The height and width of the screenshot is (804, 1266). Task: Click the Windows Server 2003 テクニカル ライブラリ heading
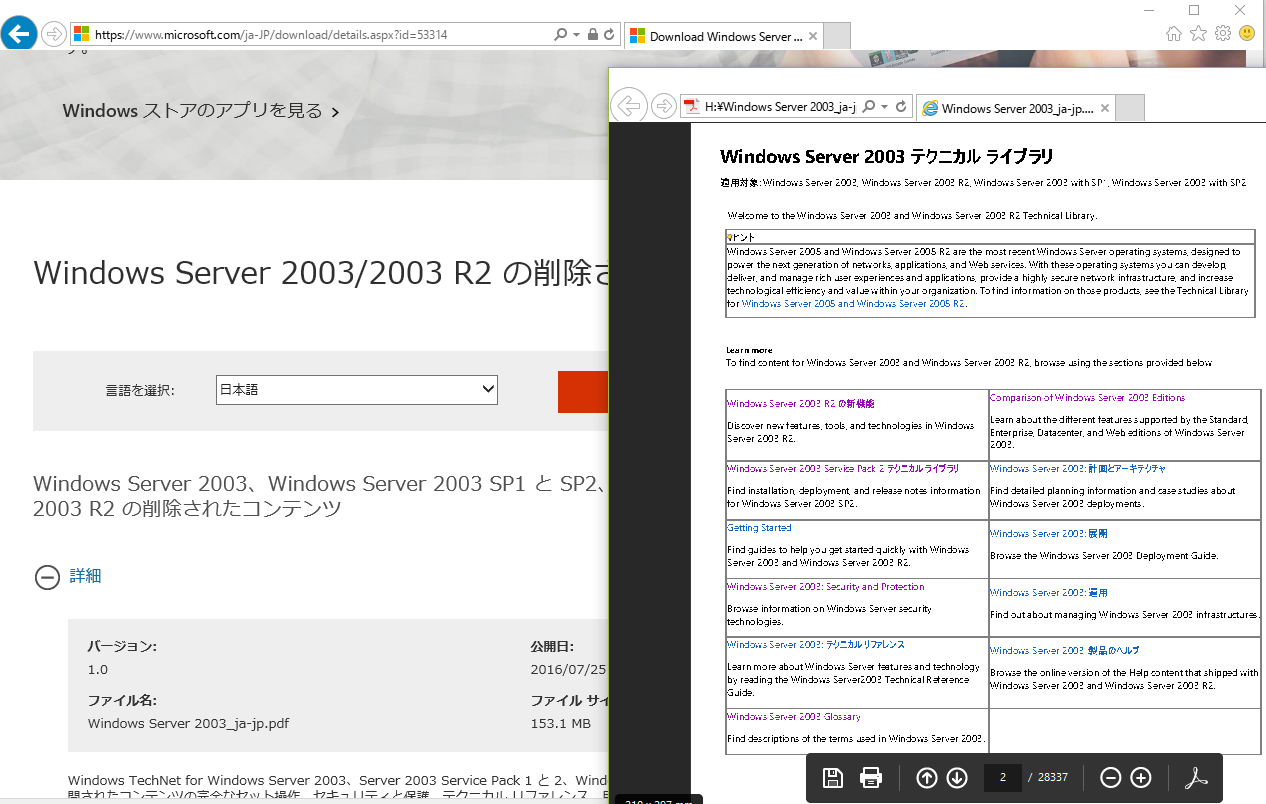[886, 156]
